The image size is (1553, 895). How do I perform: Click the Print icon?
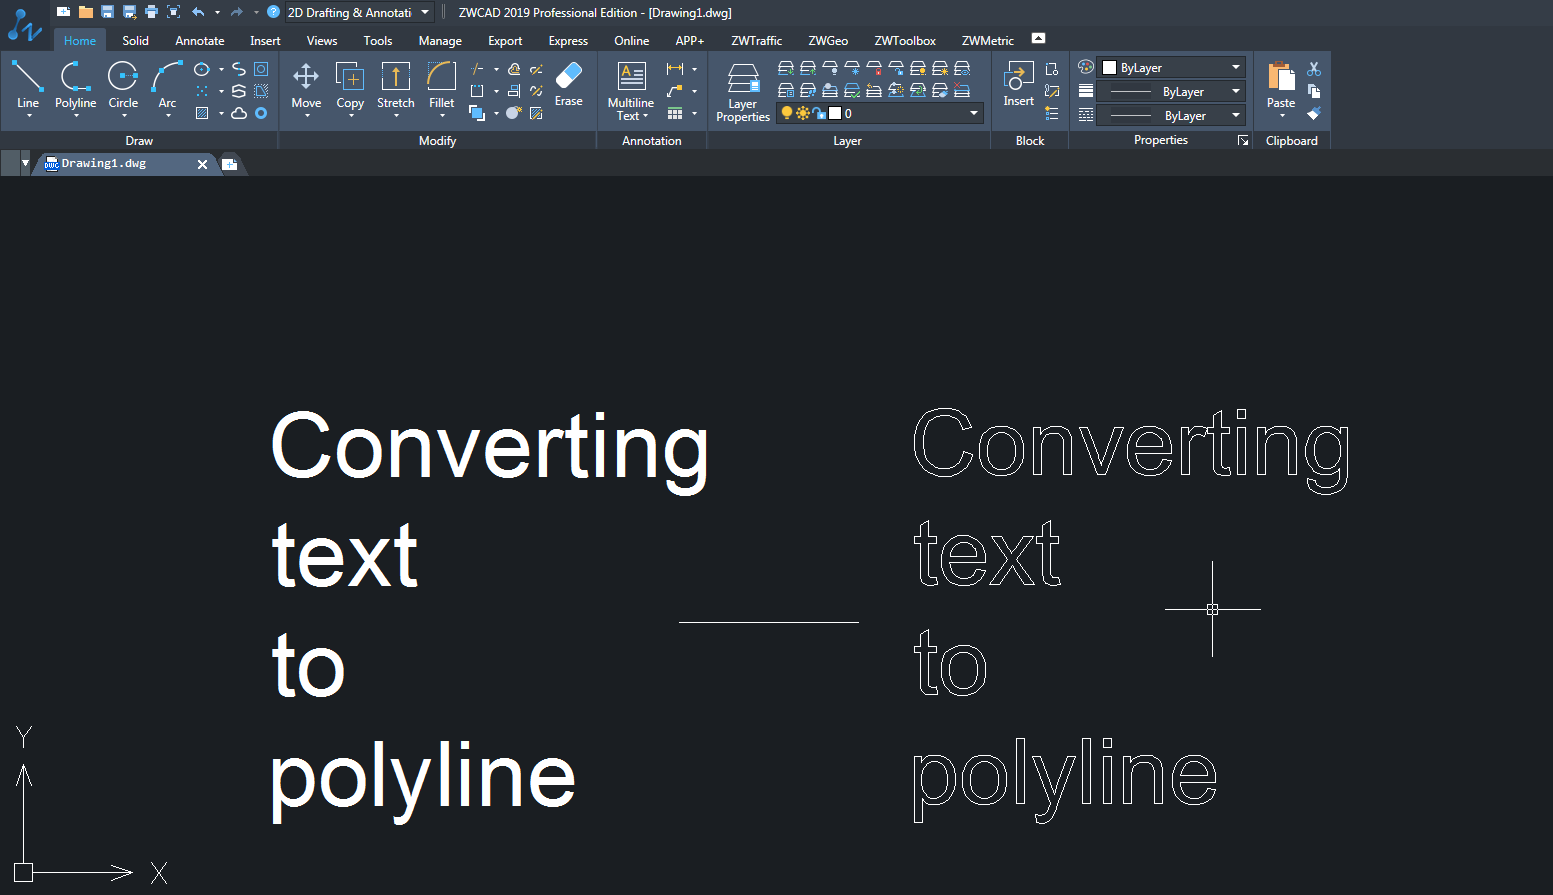coord(151,12)
